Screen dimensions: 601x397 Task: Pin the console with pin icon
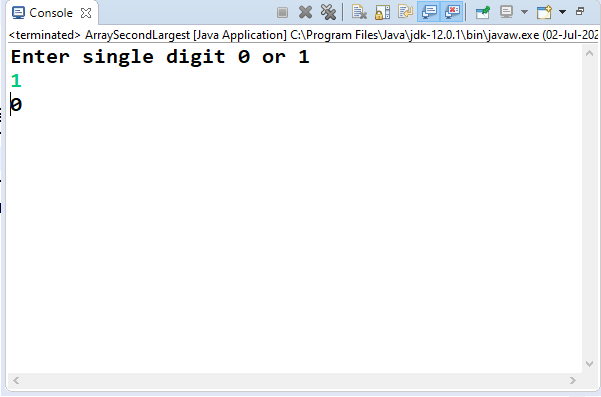pyautogui.click(x=483, y=12)
